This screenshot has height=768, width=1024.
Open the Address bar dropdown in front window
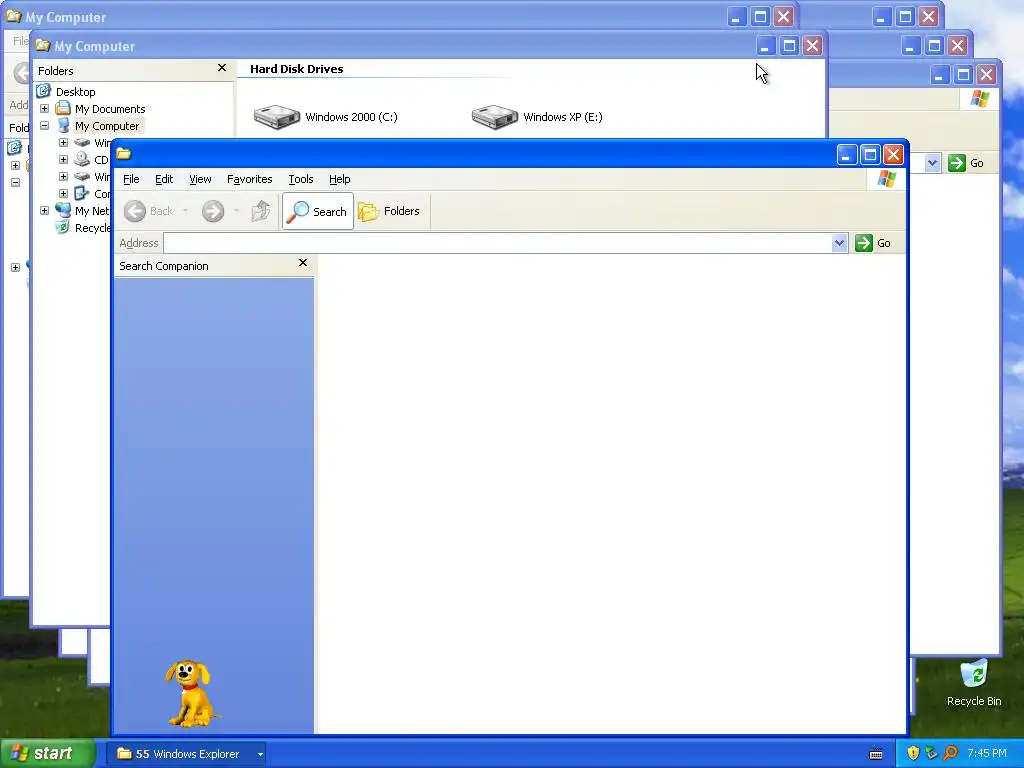pos(840,243)
